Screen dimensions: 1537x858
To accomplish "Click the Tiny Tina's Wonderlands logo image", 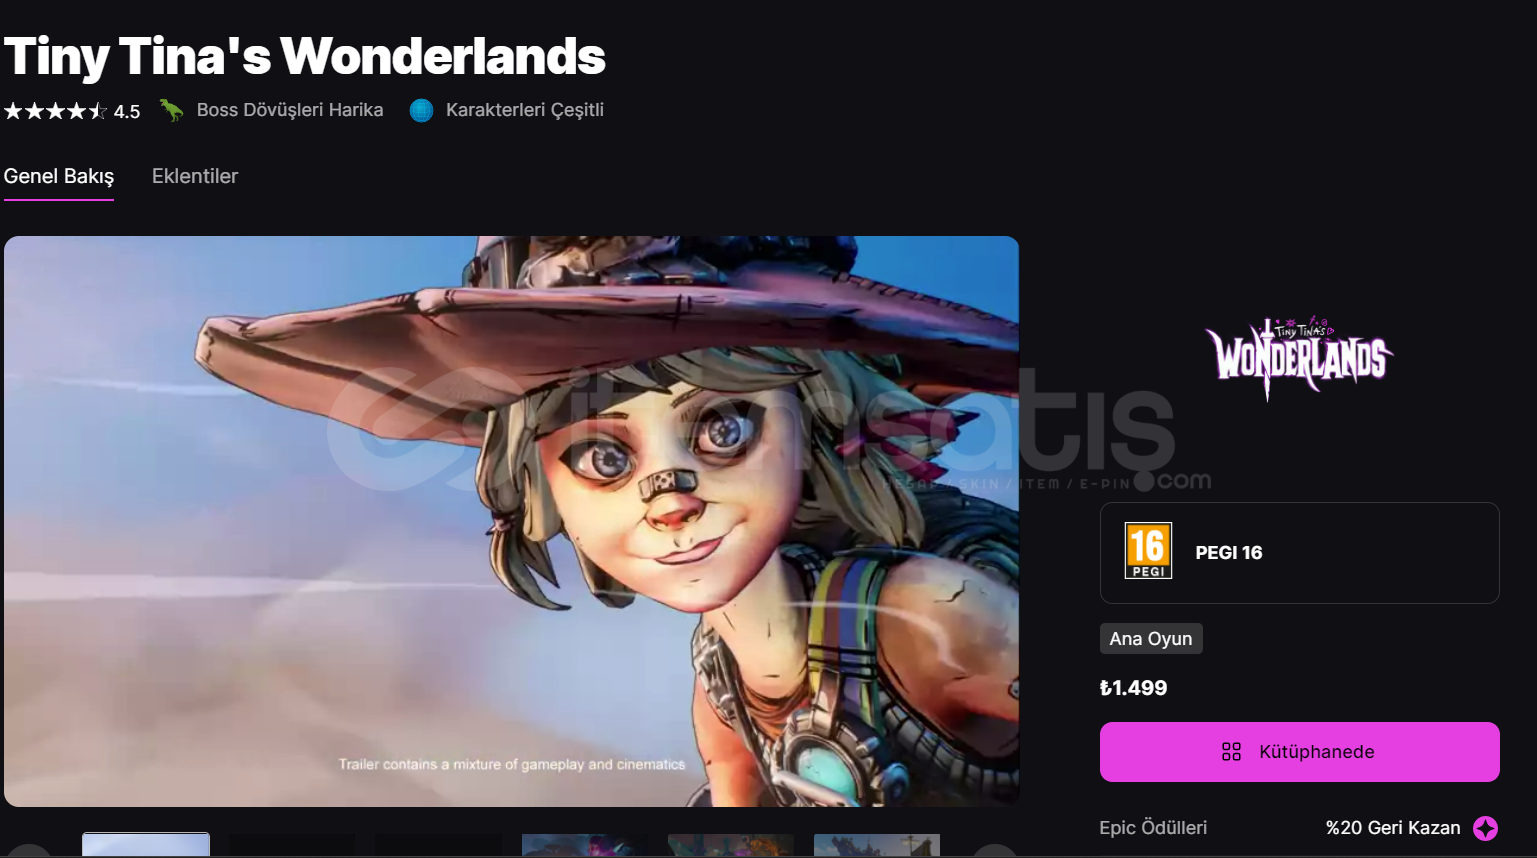I will point(1299,358).
